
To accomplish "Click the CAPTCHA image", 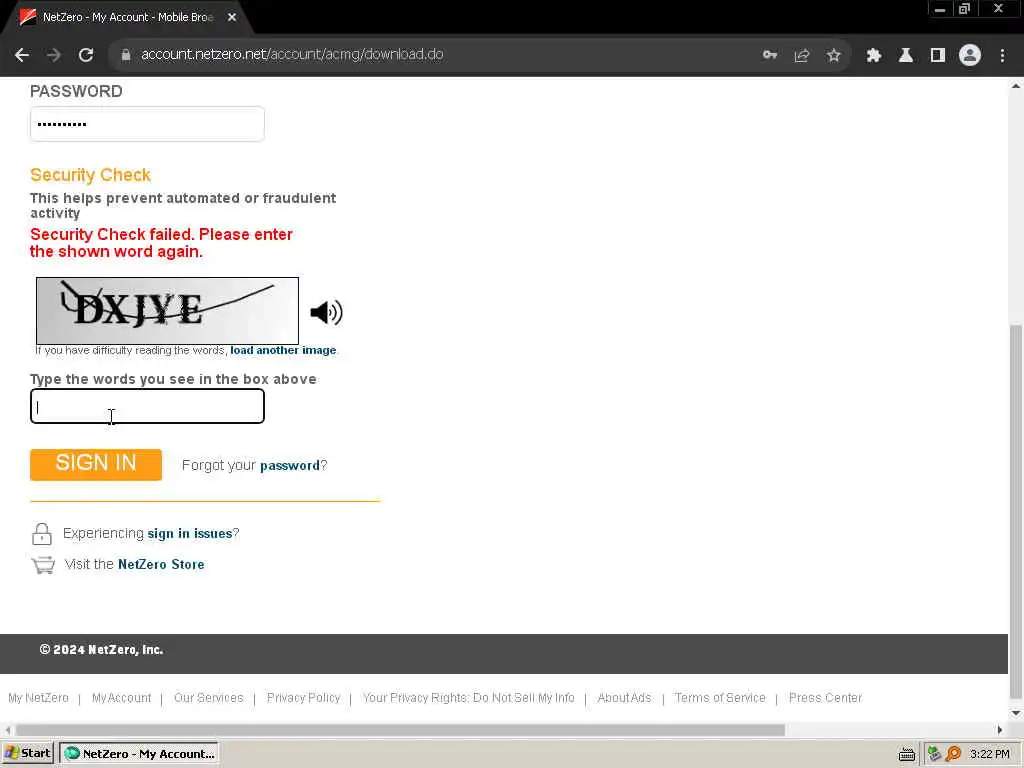I will pyautogui.click(x=167, y=311).
